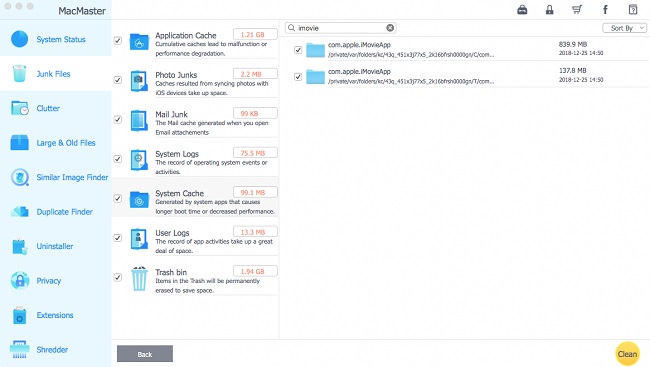Select the System Cache title text
The width and height of the screenshot is (650, 367).
[179, 193]
